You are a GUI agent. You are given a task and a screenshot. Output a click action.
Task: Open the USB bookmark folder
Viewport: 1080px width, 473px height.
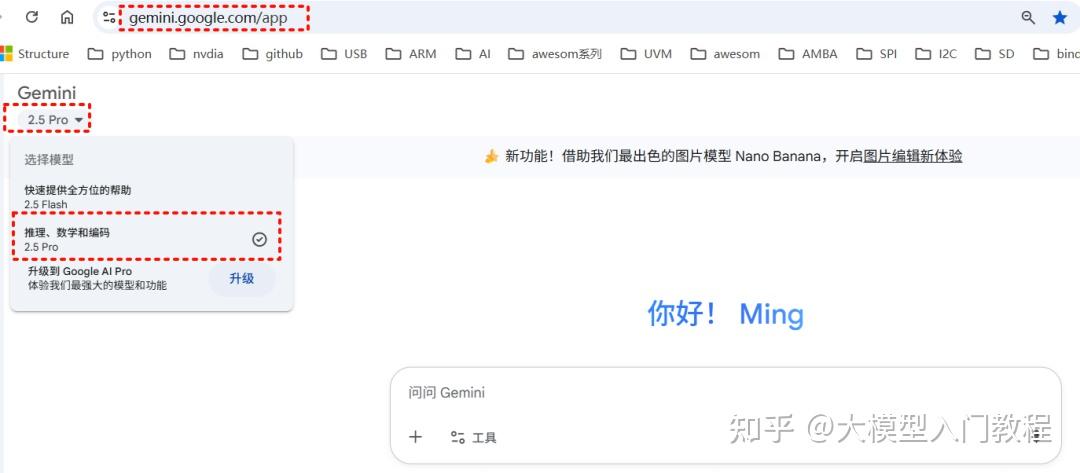click(344, 54)
